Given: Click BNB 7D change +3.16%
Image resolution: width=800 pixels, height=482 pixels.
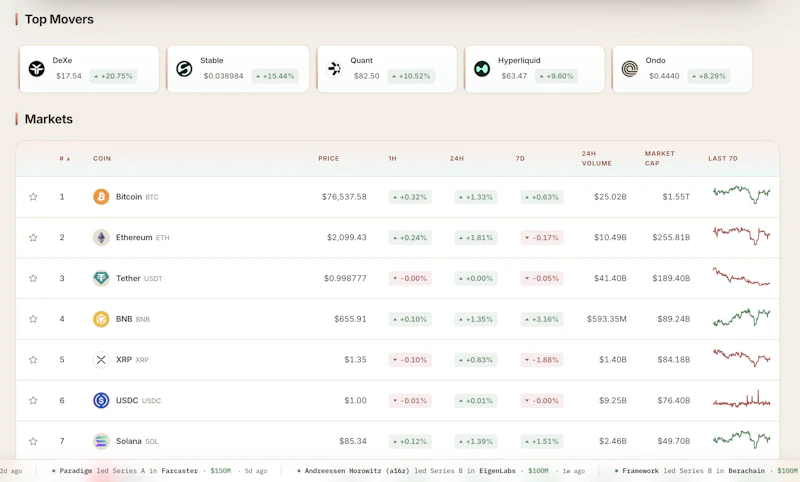Looking at the screenshot, I should pyautogui.click(x=542, y=319).
